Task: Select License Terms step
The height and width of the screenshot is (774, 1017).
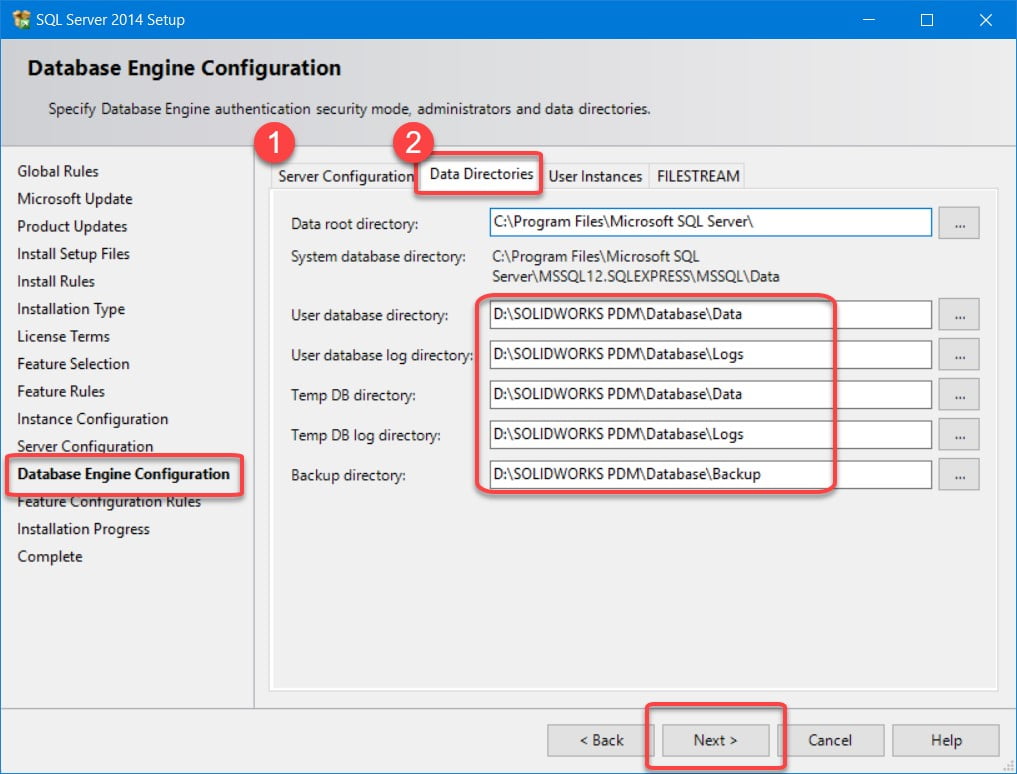Action: tap(63, 336)
